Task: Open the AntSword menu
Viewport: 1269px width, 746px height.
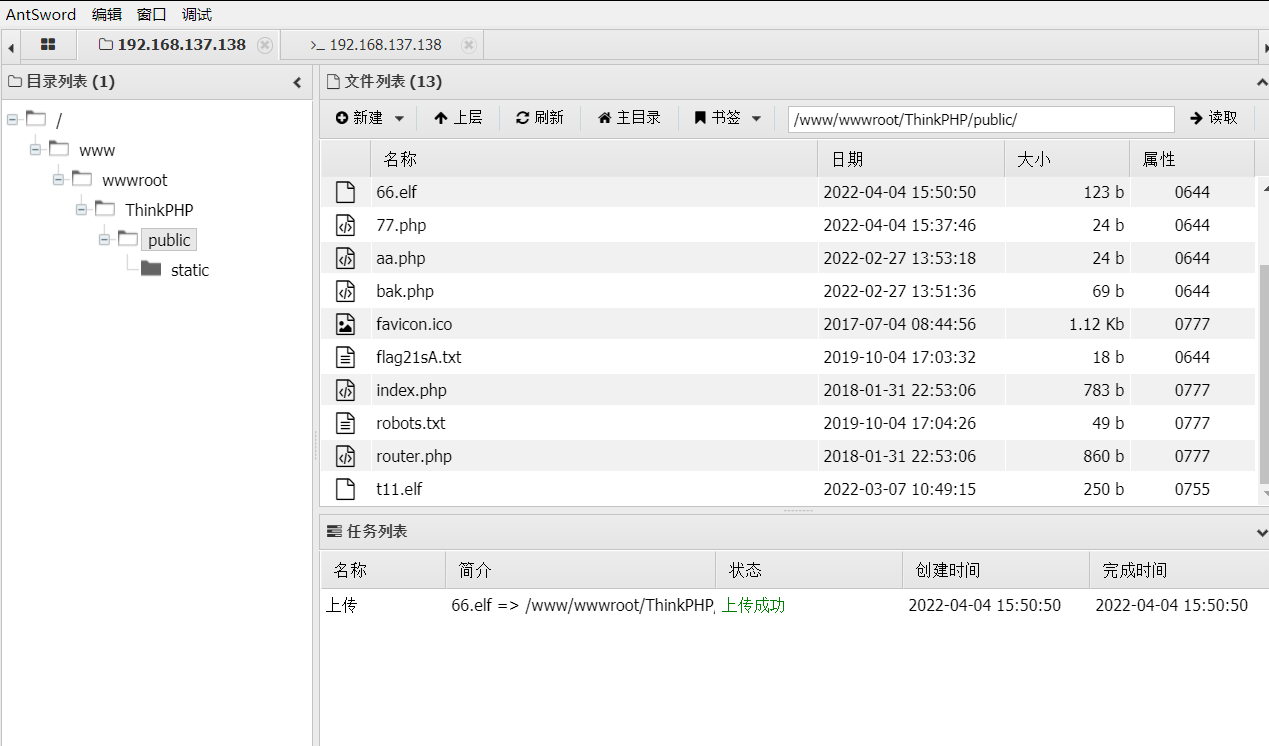Action: [41, 14]
